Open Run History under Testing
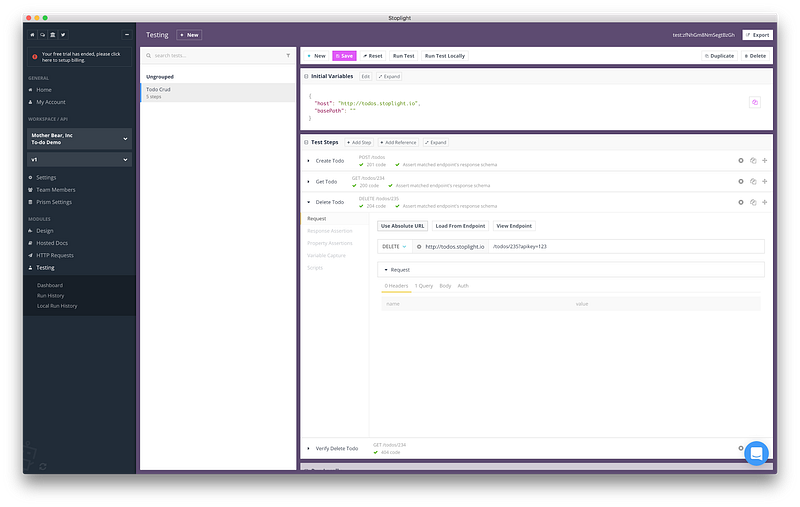Image resolution: width=800 pixels, height=507 pixels. coord(51,296)
